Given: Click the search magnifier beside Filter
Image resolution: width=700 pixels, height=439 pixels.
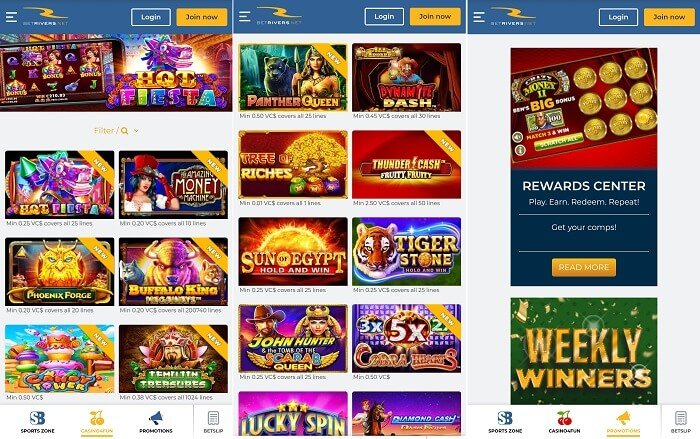Looking at the screenshot, I should 125,131.
